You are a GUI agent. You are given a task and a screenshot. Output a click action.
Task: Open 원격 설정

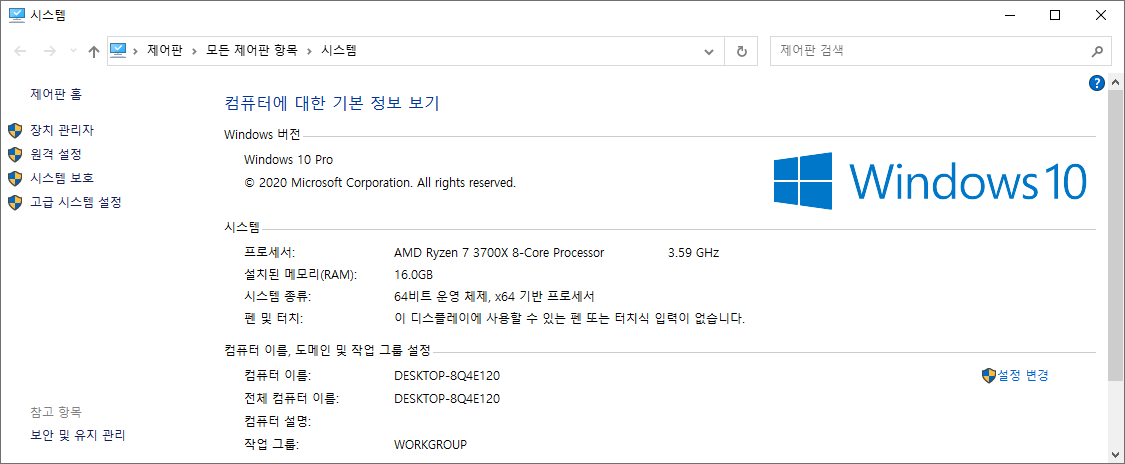click(56, 154)
